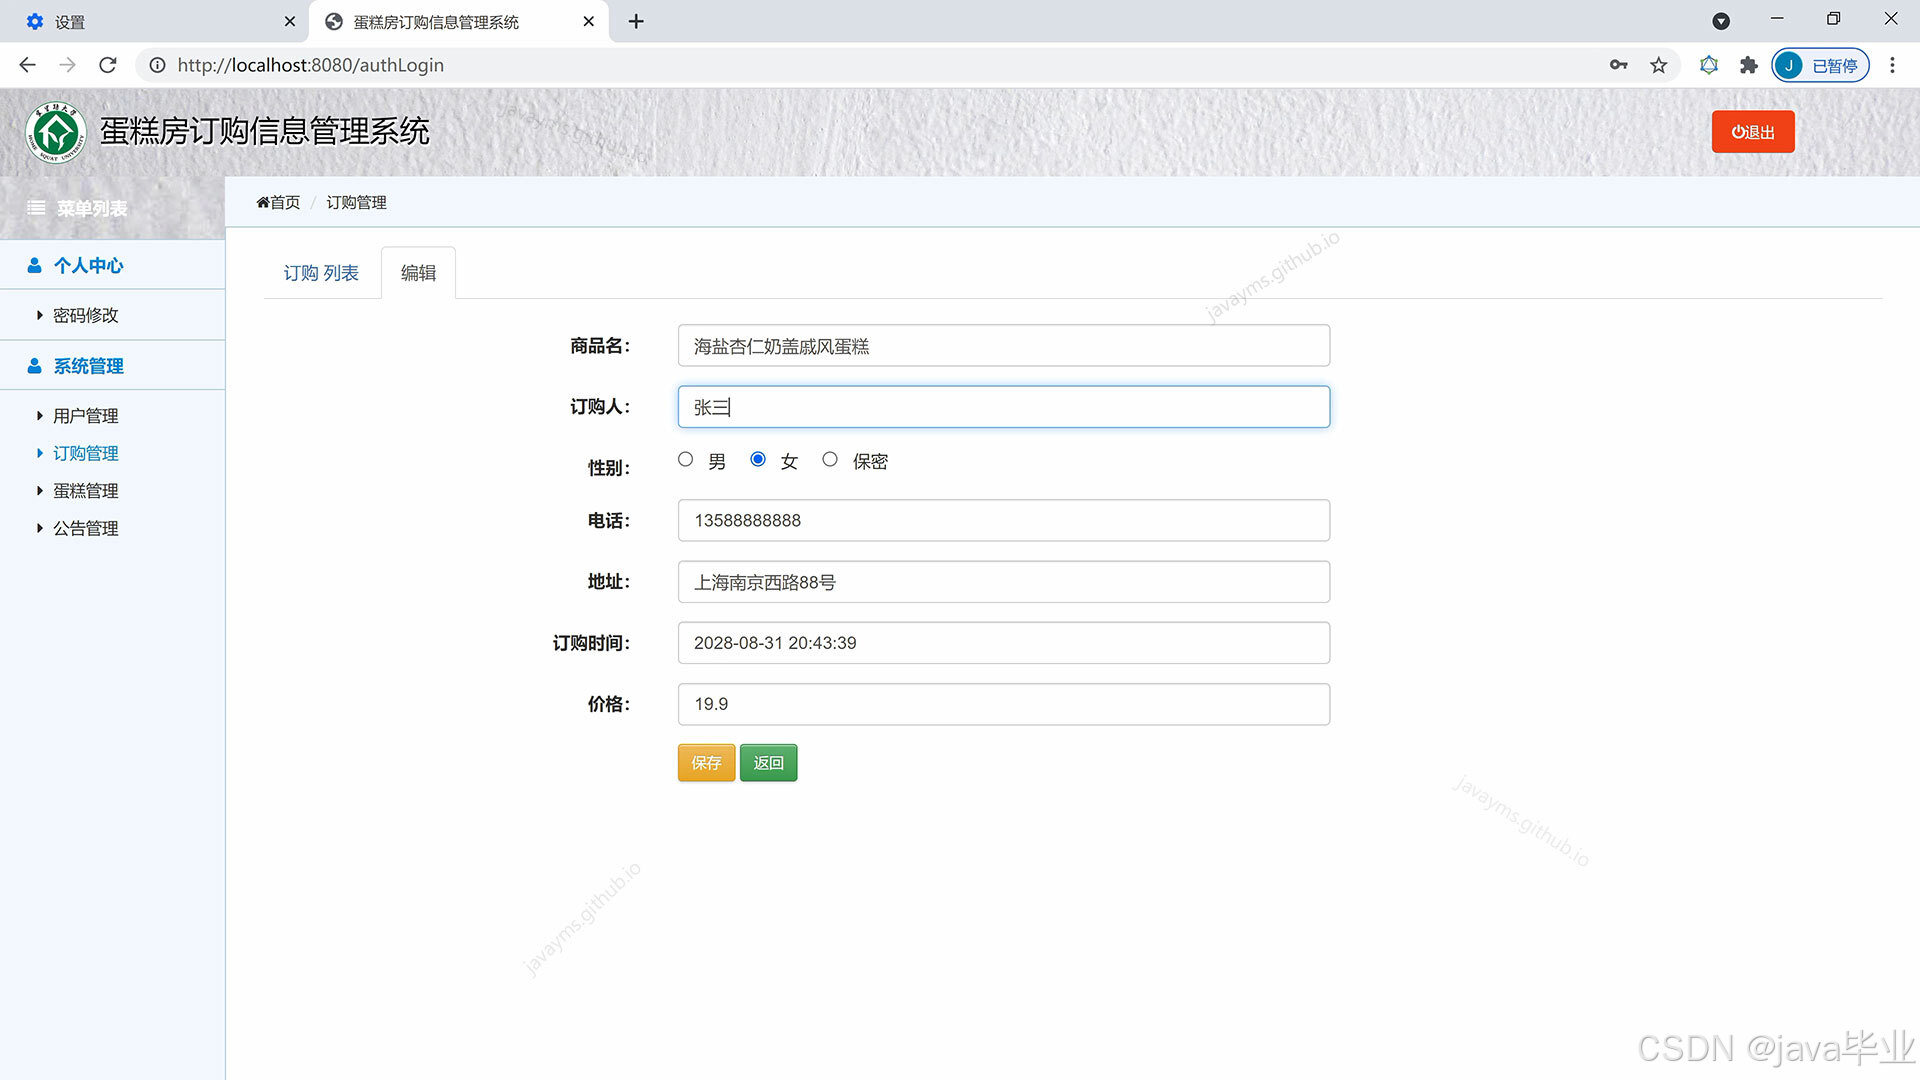Viewport: 1920px width, 1080px height.
Task: Close the 蛋糕房订购信息管理系统 tab
Action: [589, 21]
